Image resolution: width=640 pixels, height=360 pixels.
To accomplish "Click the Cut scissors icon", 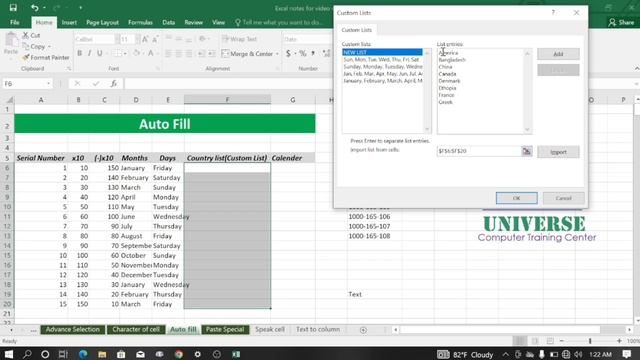I will pos(26,36).
